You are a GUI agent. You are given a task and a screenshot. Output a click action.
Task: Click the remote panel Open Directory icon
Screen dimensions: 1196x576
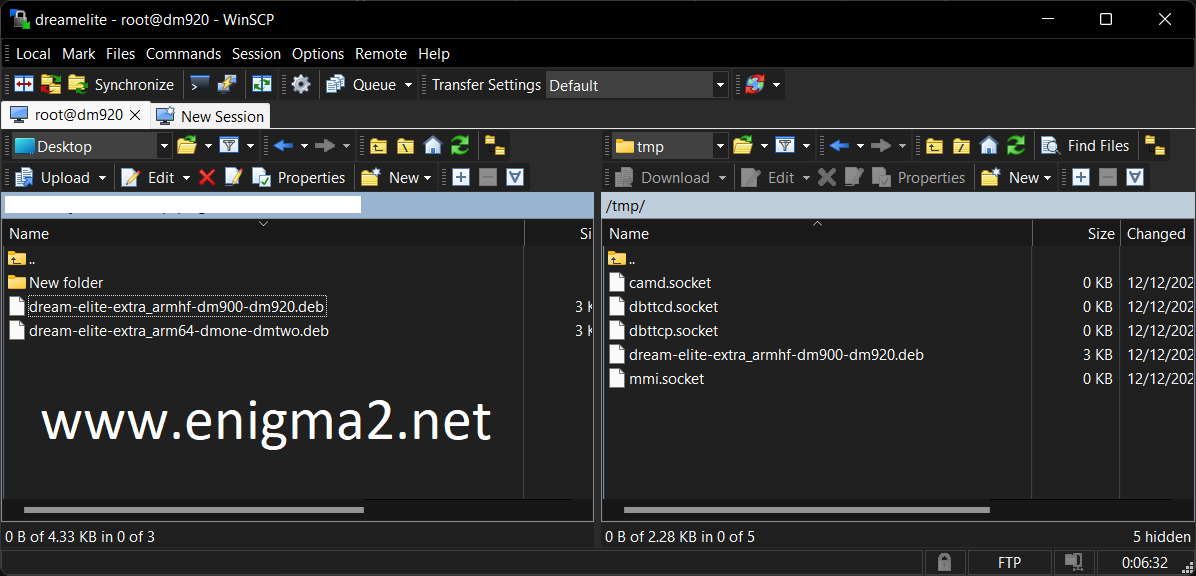743,146
